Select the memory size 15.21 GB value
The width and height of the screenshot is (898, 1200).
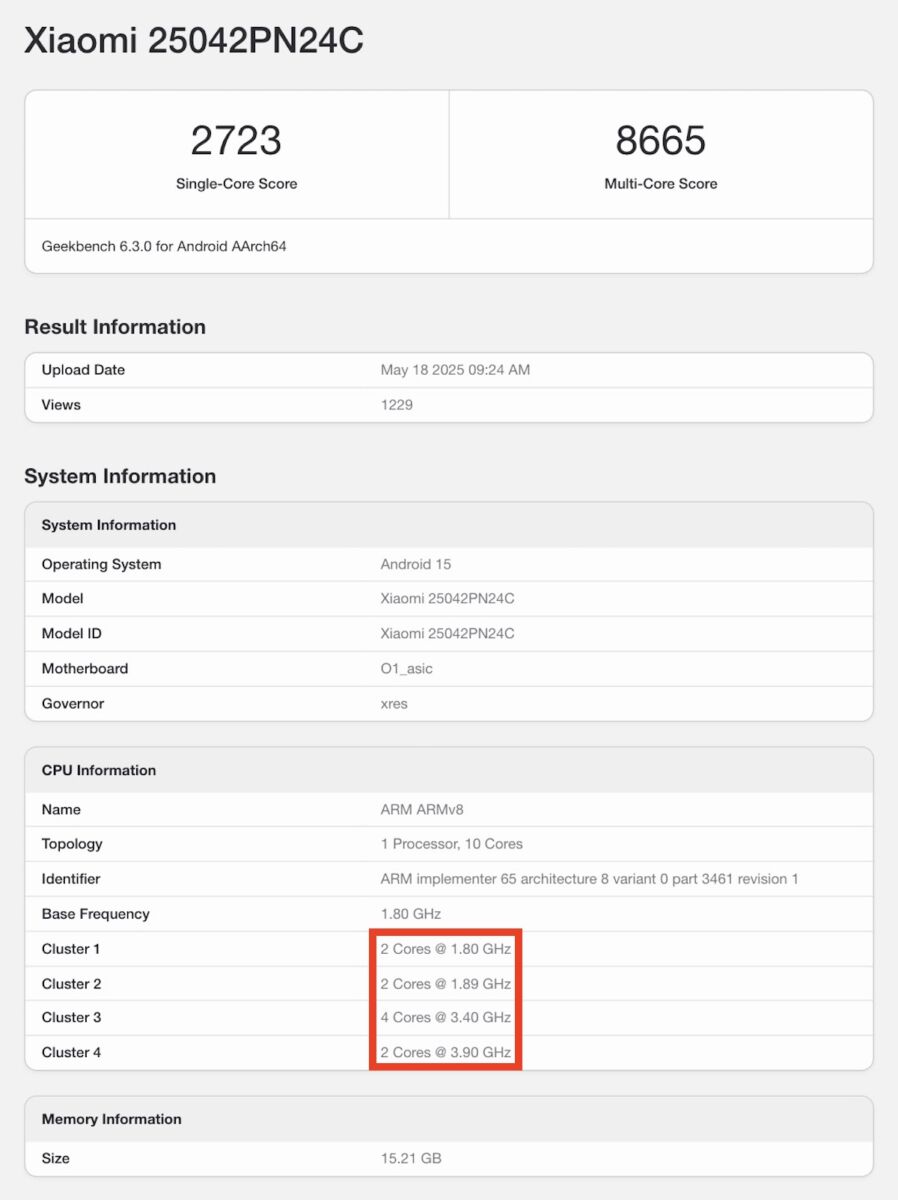[x=411, y=1159]
